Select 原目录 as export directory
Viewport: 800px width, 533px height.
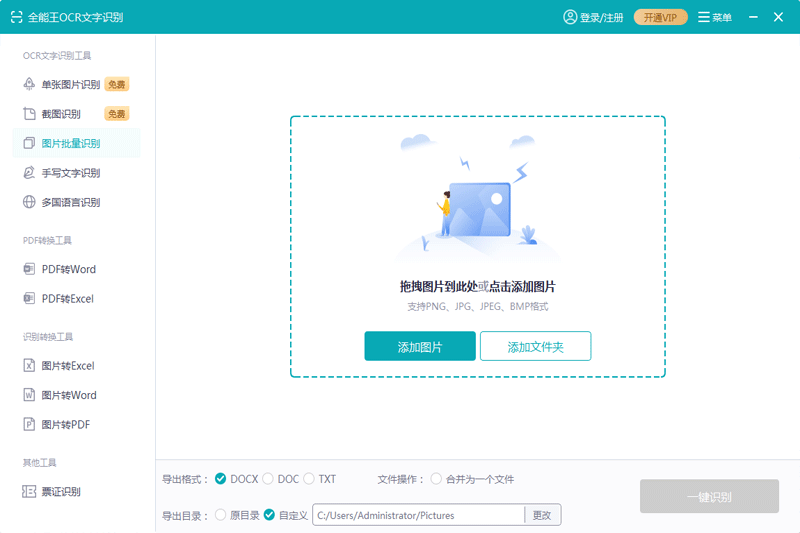click(x=220, y=515)
